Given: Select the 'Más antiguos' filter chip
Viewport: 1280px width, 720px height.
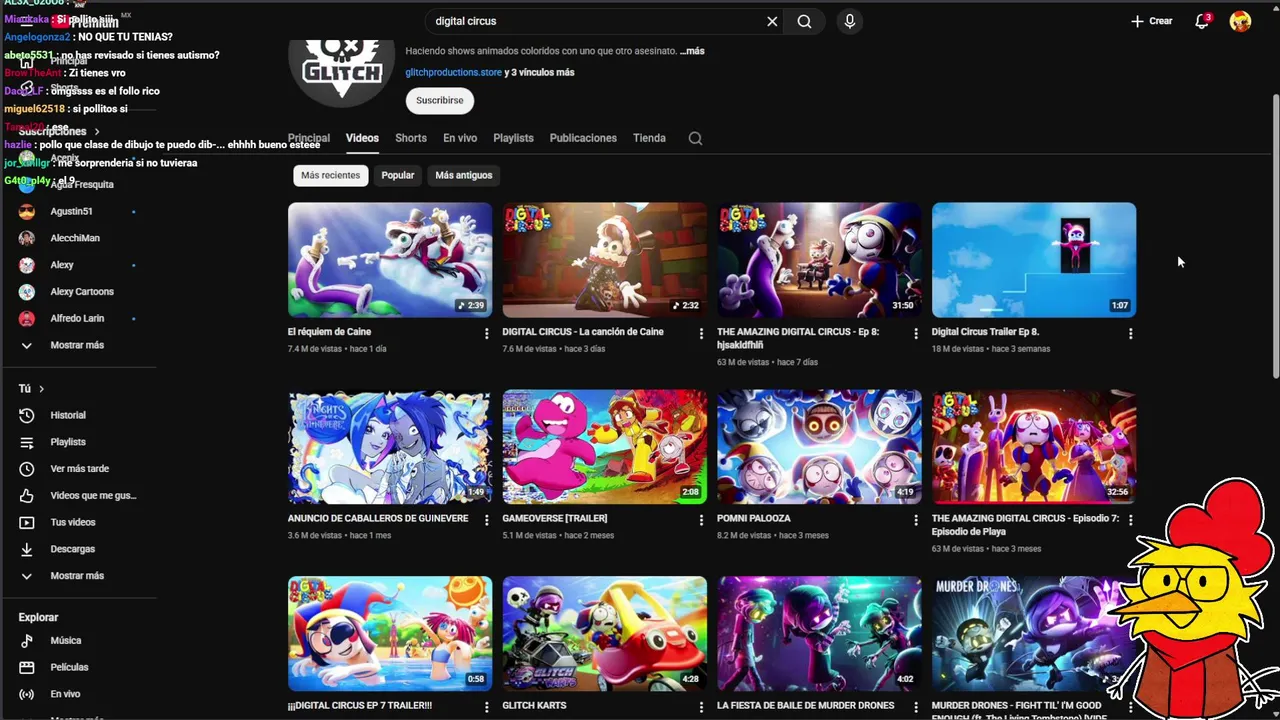Looking at the screenshot, I should coord(464,175).
